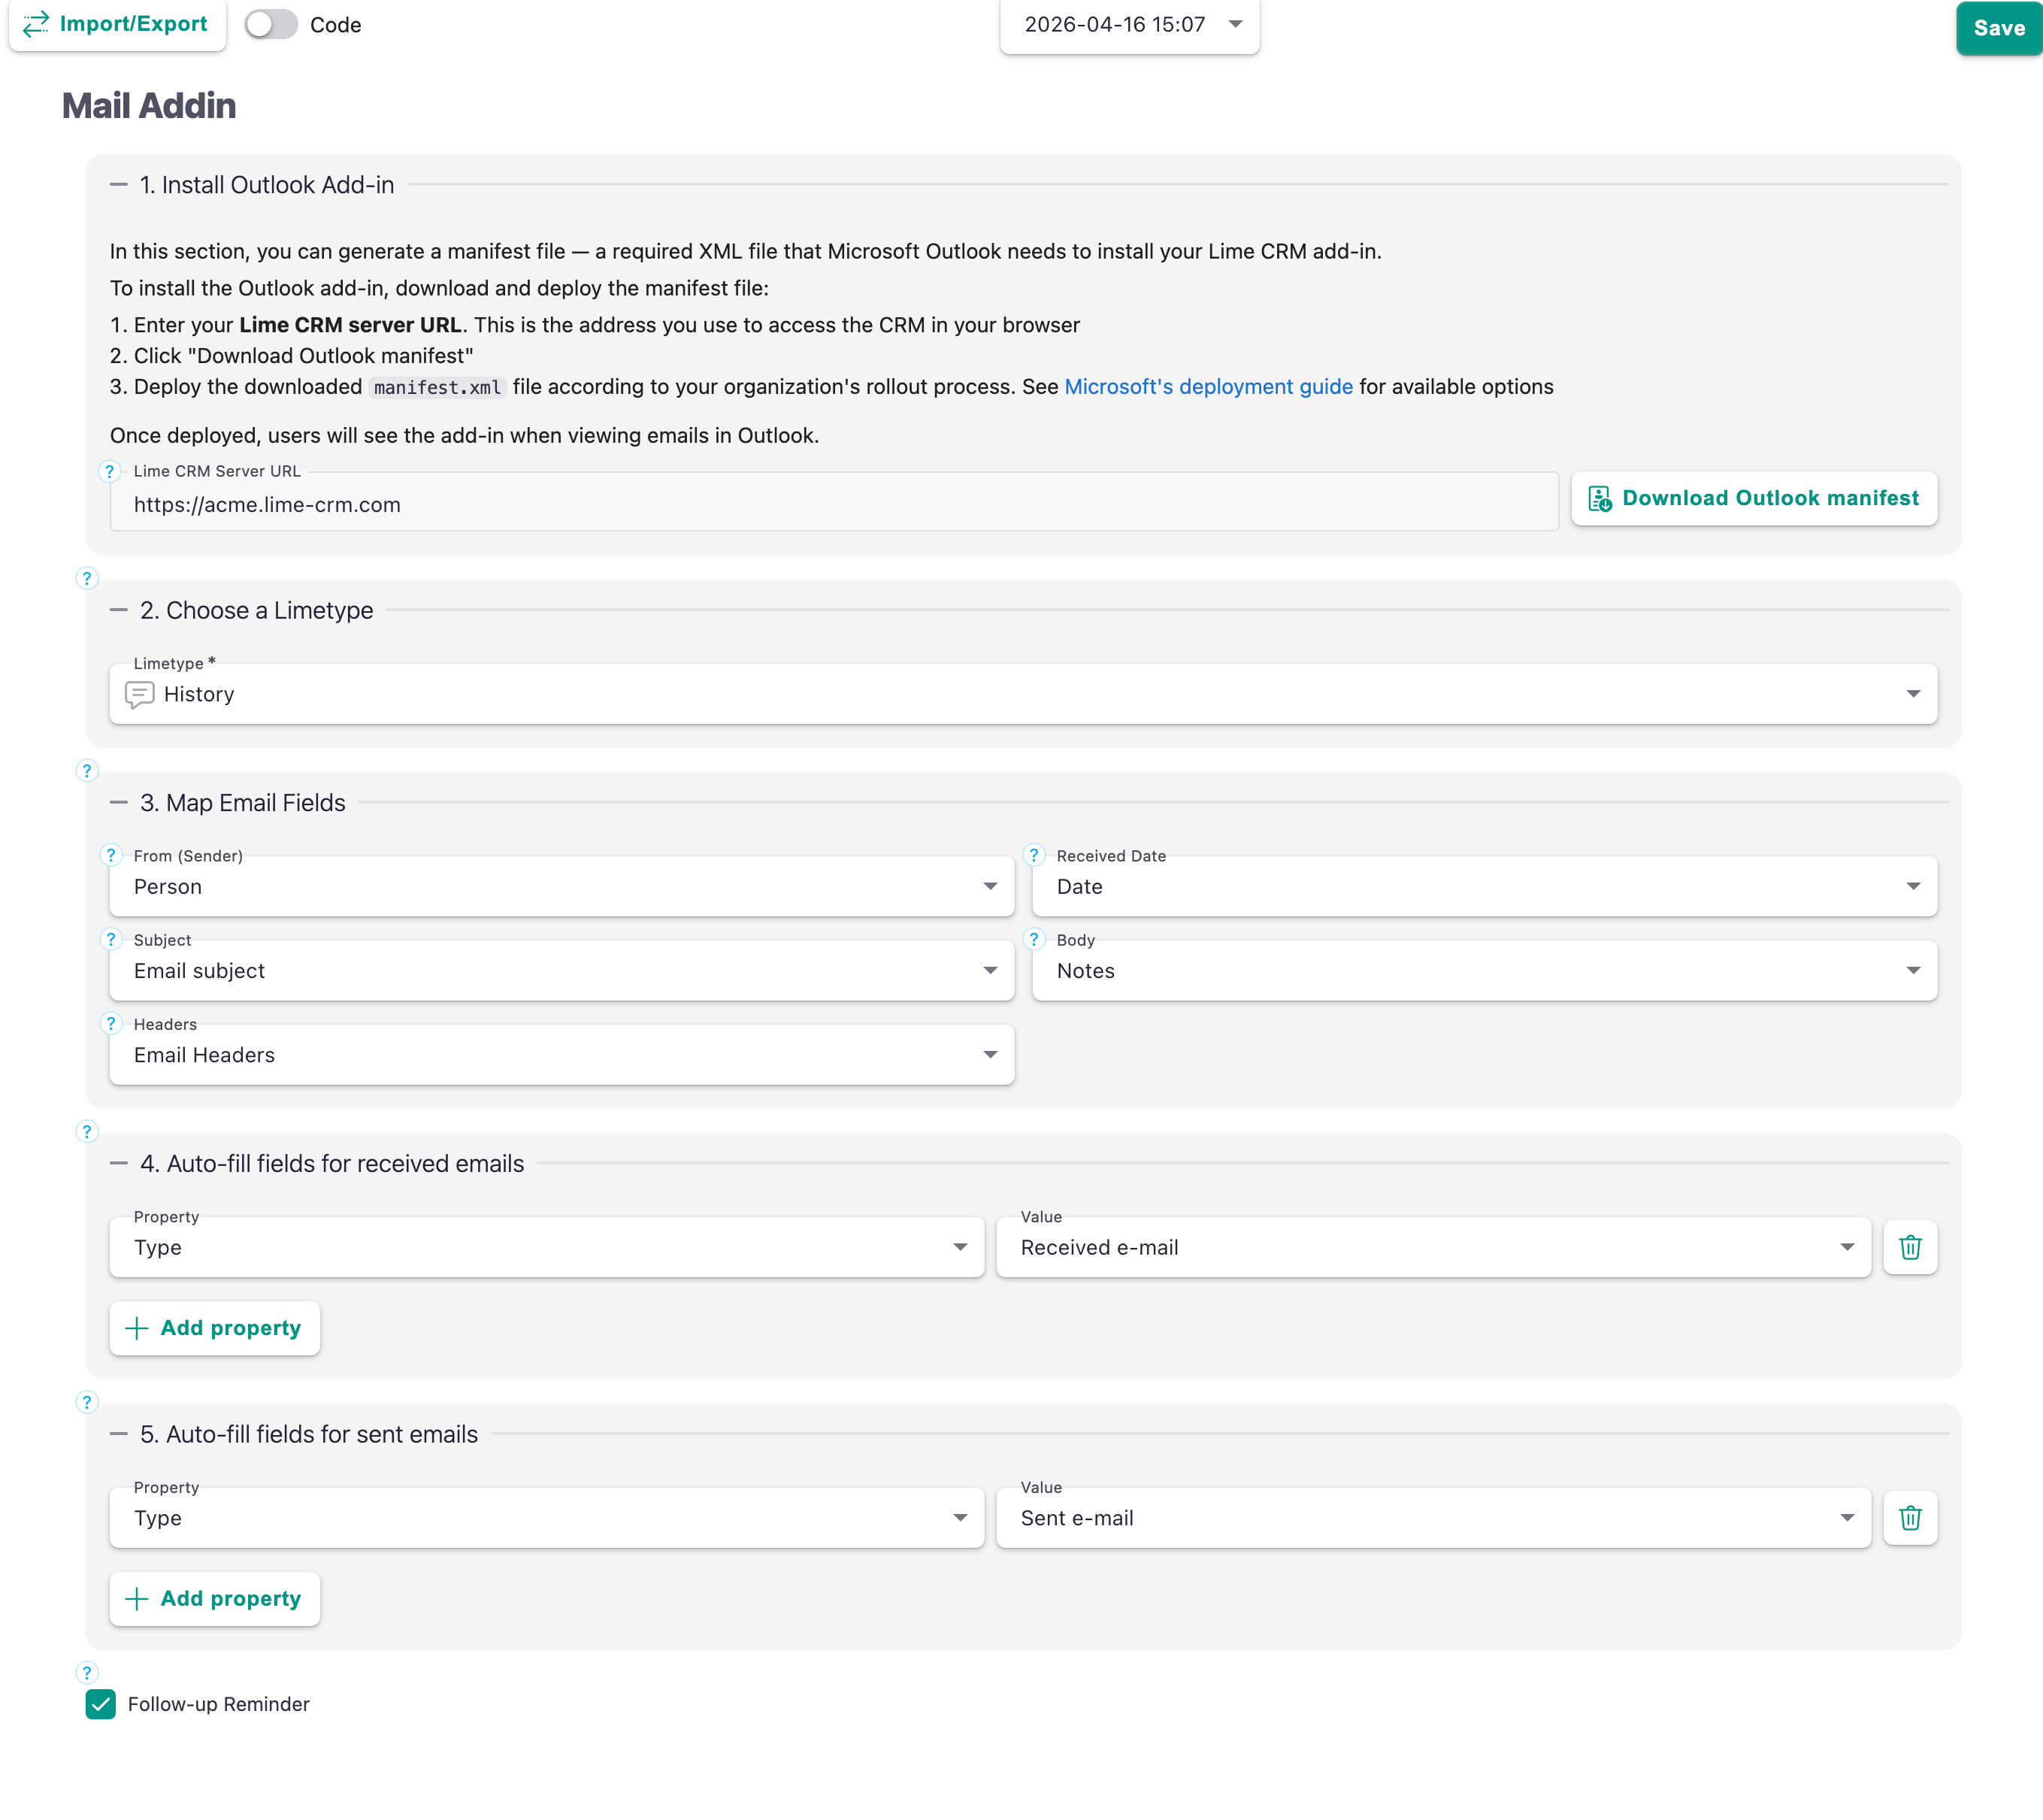Uncheck the Follow-up Reminder checkbox

tap(101, 1705)
